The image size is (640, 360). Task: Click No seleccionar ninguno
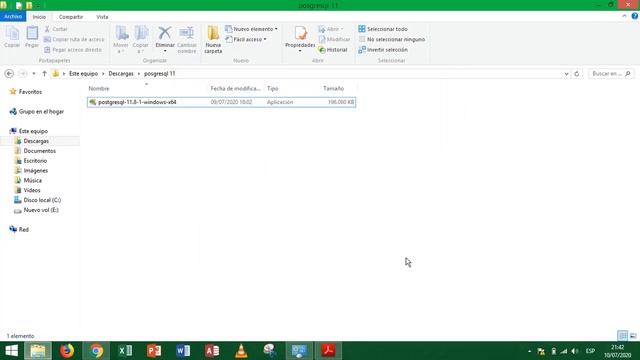(392, 39)
